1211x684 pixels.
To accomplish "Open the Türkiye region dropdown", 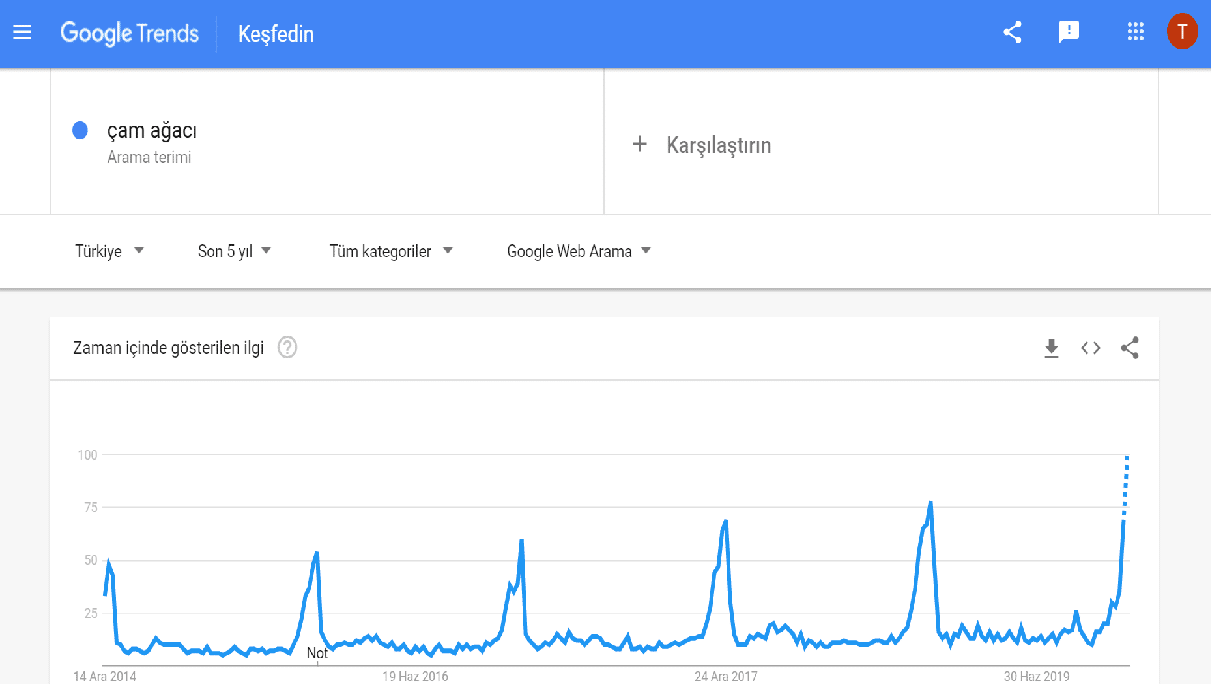I will [x=110, y=251].
